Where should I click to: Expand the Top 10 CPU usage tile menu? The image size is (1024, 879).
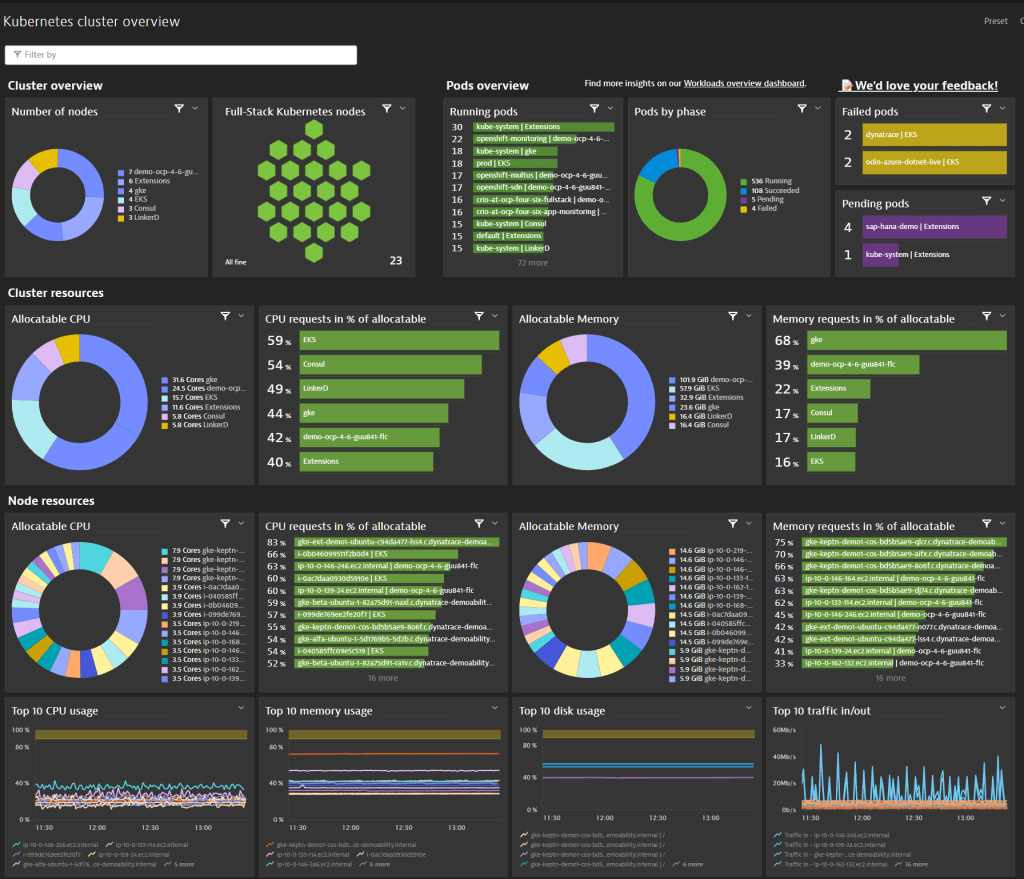[242, 708]
